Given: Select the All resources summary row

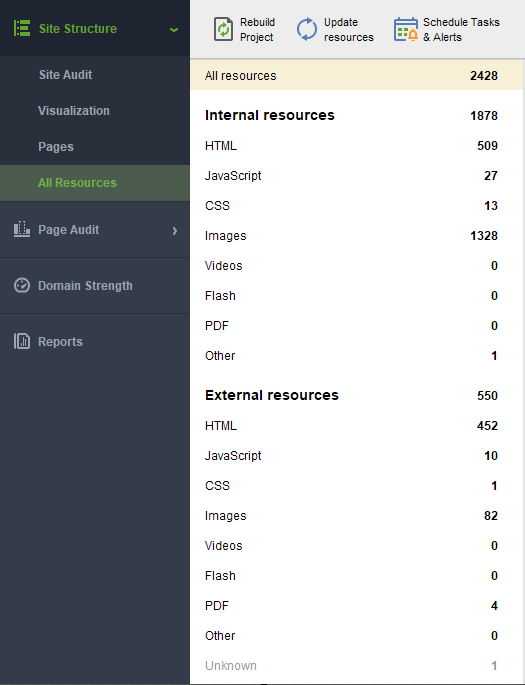Looking at the screenshot, I should (x=356, y=76).
